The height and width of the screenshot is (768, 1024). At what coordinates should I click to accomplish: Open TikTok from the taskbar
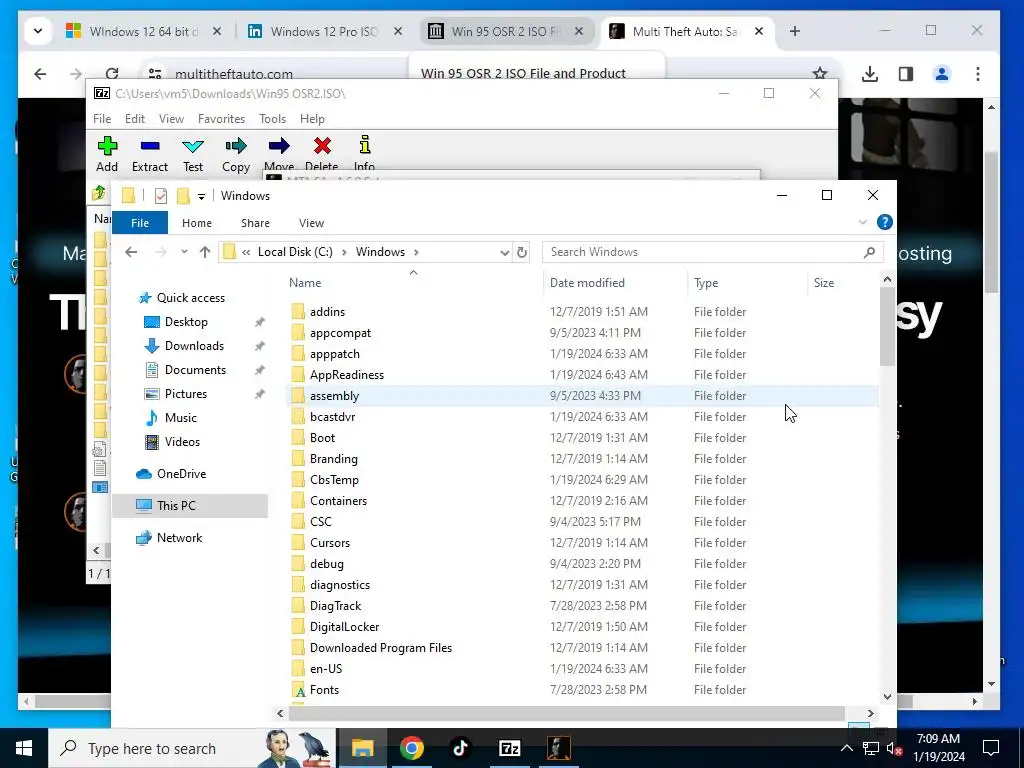tap(460, 748)
